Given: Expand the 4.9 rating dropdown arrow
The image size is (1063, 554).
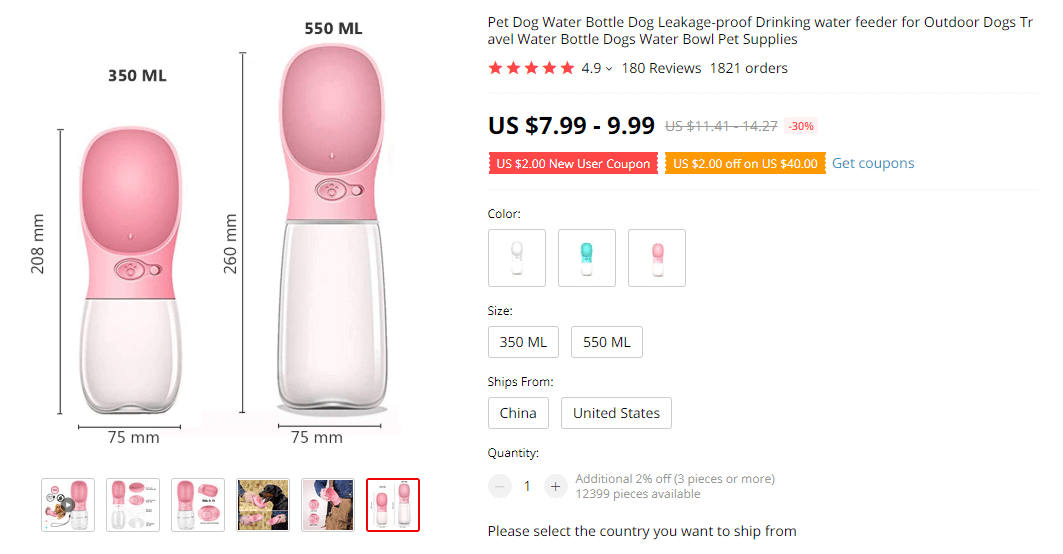Looking at the screenshot, I should (609, 69).
